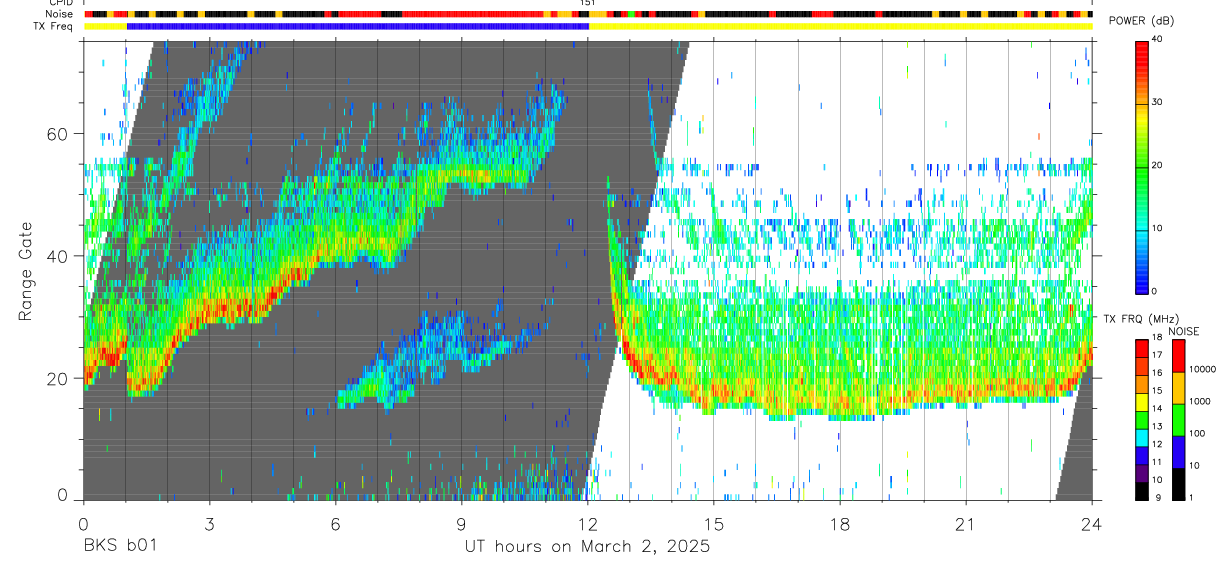Click the purple segment of TX FRQ legend
Image resolution: width=1228 pixels, height=567 pixels.
(1142, 473)
